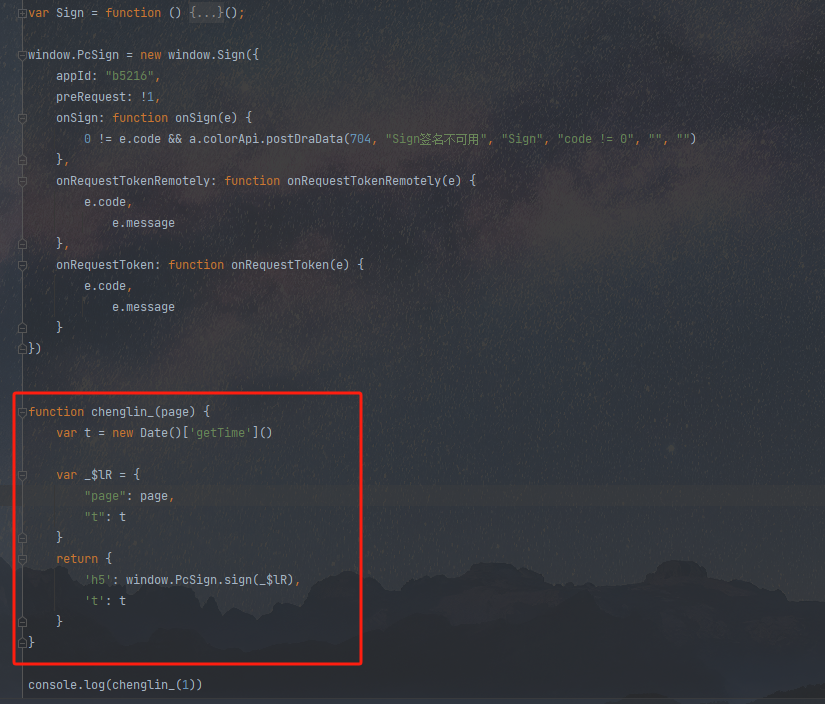Click window.Sign constructor call
Screen dimensions: 825x704
[206, 55]
